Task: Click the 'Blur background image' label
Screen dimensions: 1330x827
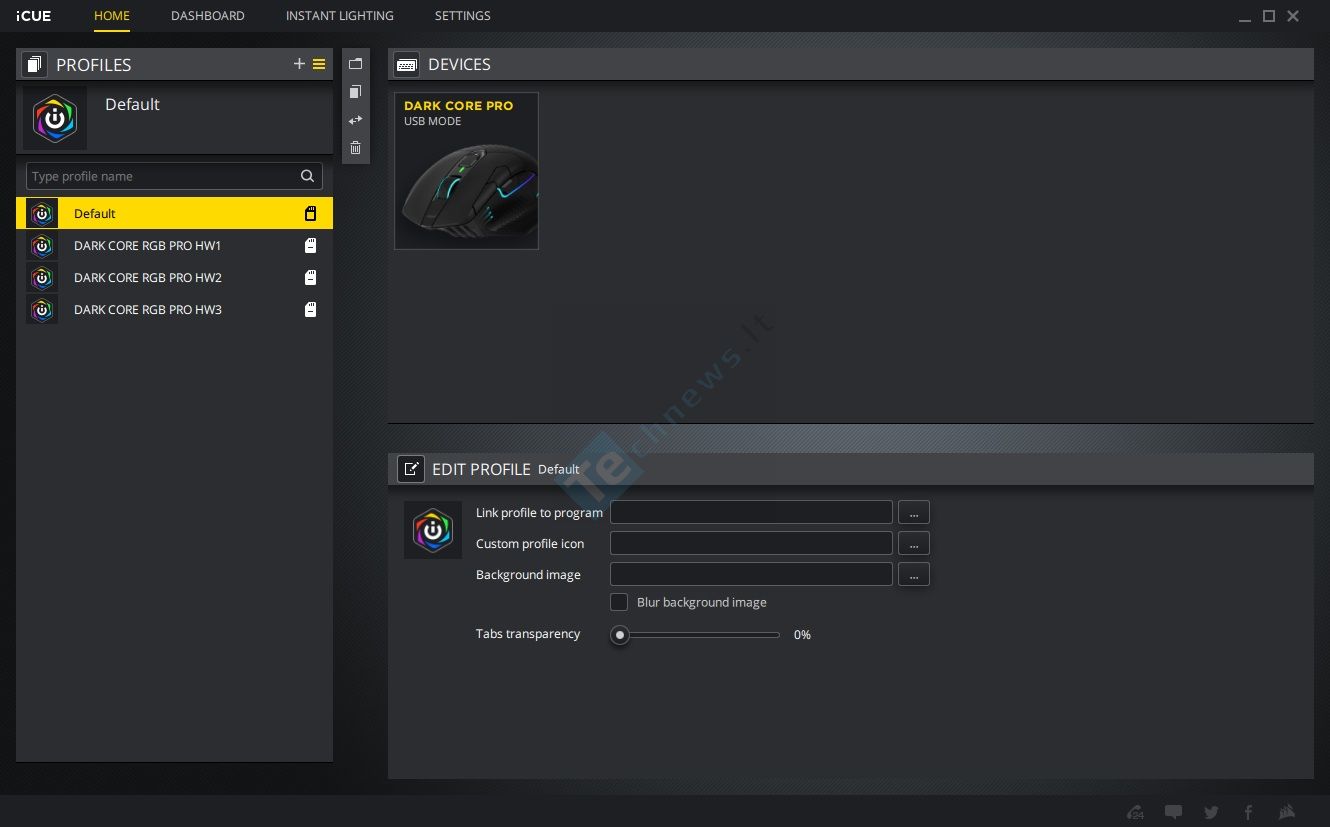Action: [702, 602]
